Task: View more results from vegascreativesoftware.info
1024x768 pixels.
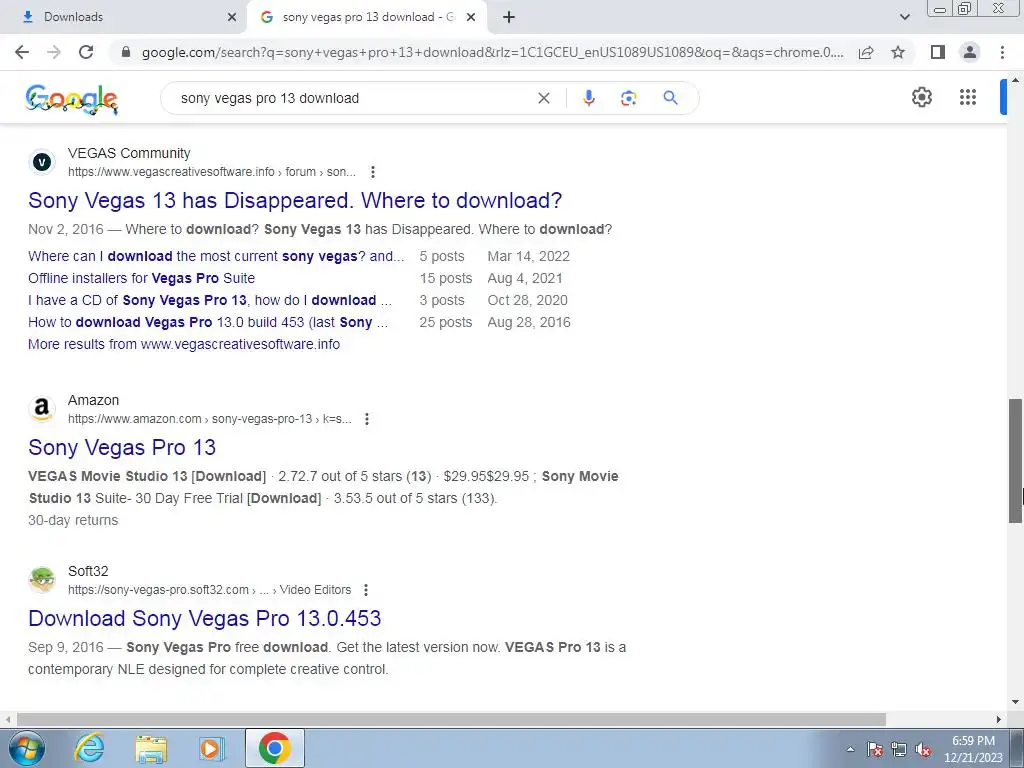Action: [x=184, y=344]
